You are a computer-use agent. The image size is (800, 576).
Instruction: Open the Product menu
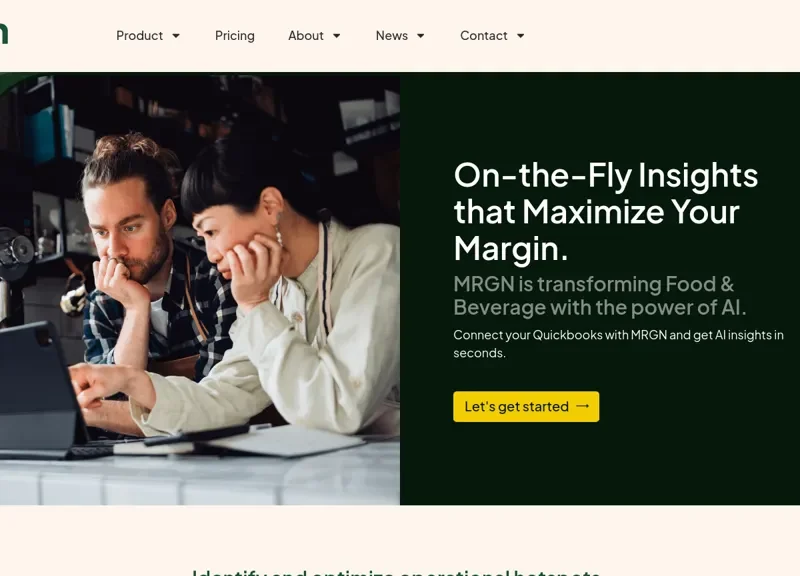139,36
